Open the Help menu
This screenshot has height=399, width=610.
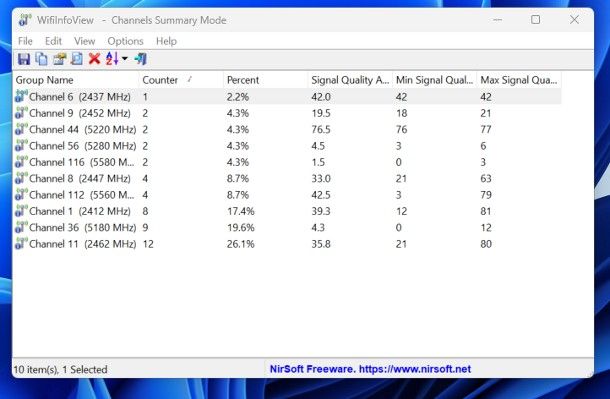pyautogui.click(x=166, y=41)
